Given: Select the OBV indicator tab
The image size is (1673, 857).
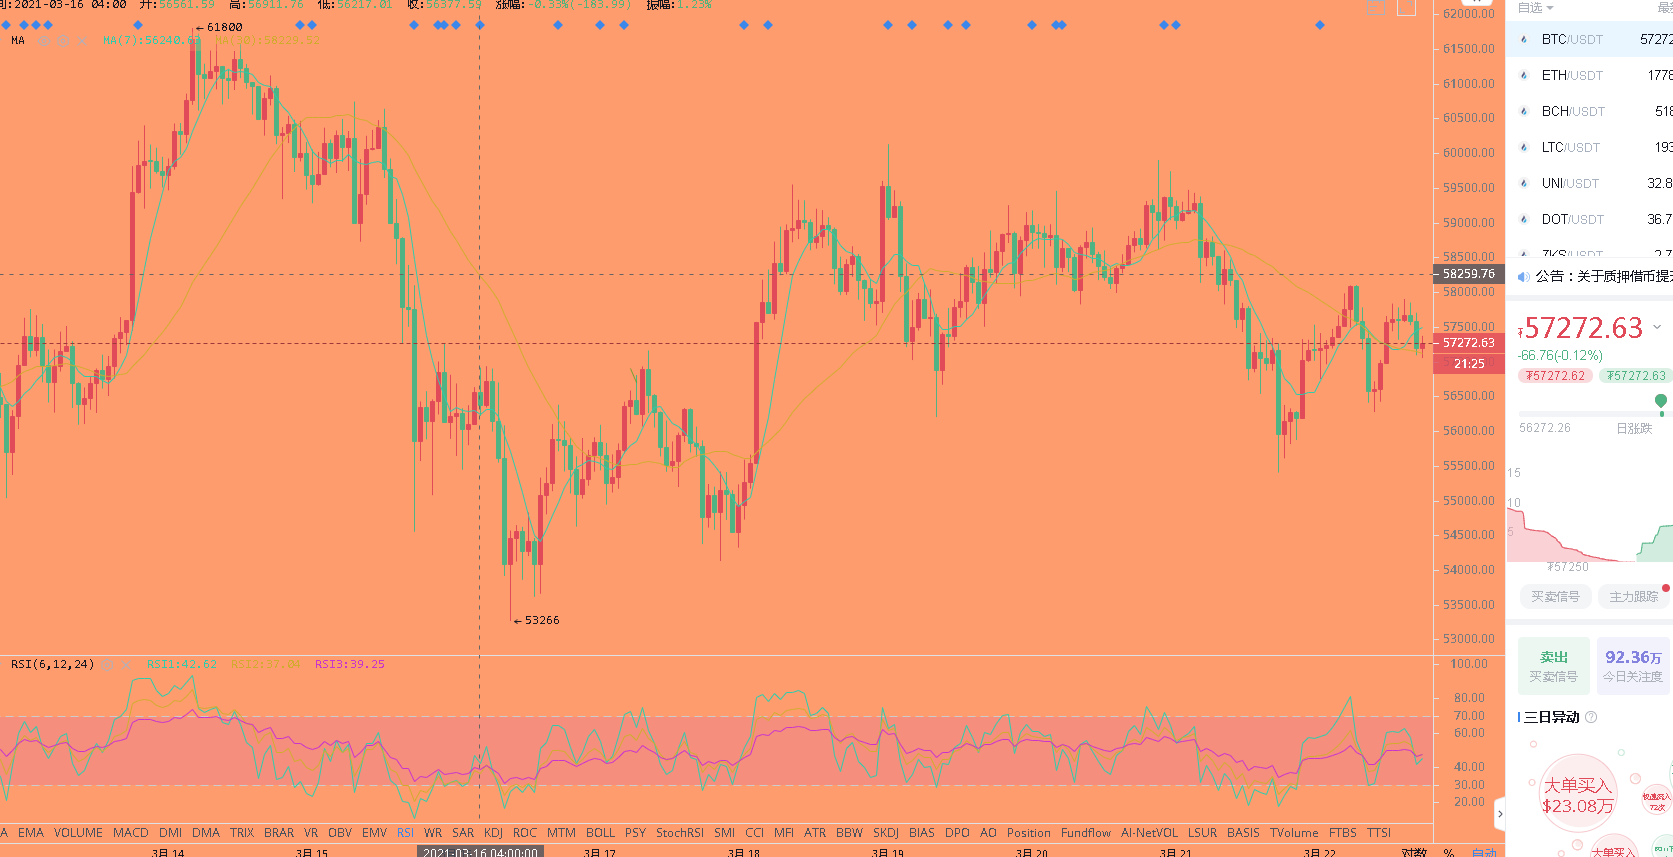Looking at the screenshot, I should [x=340, y=833].
